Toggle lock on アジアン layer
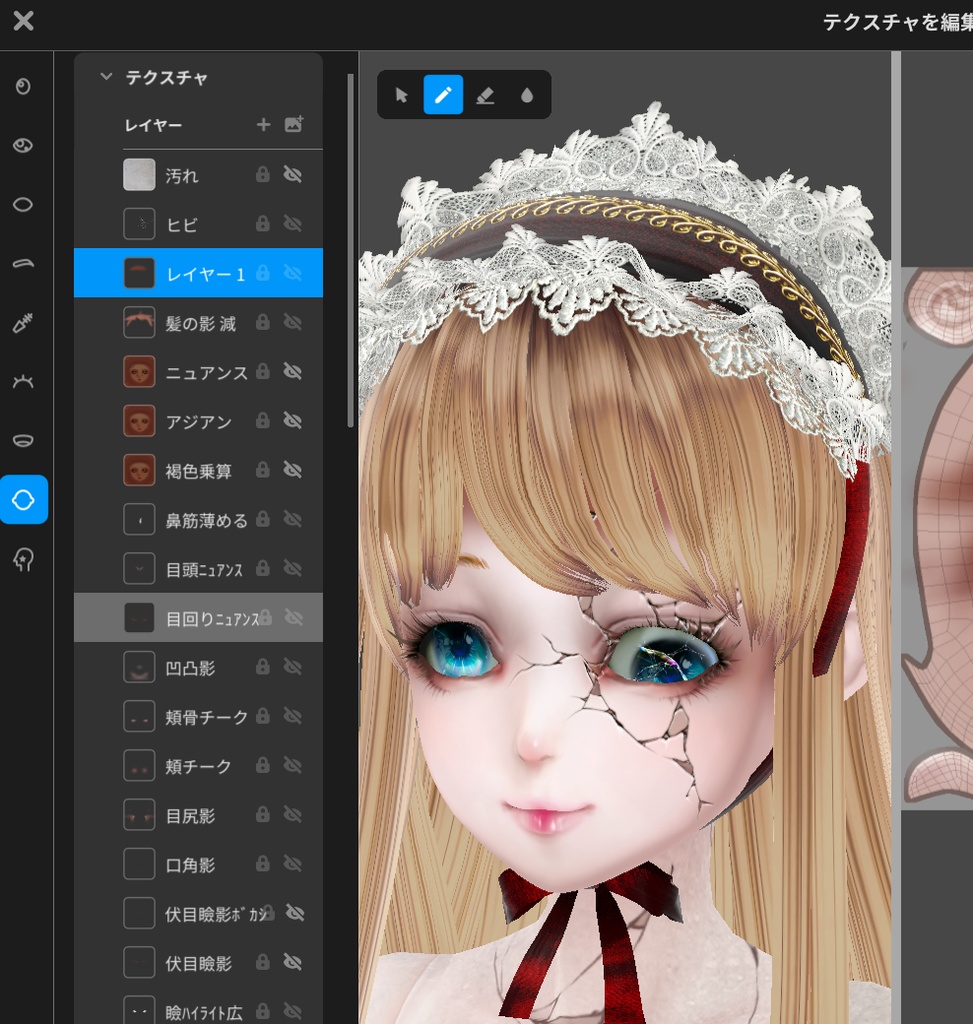Viewport: 973px width, 1024px height. click(x=263, y=421)
